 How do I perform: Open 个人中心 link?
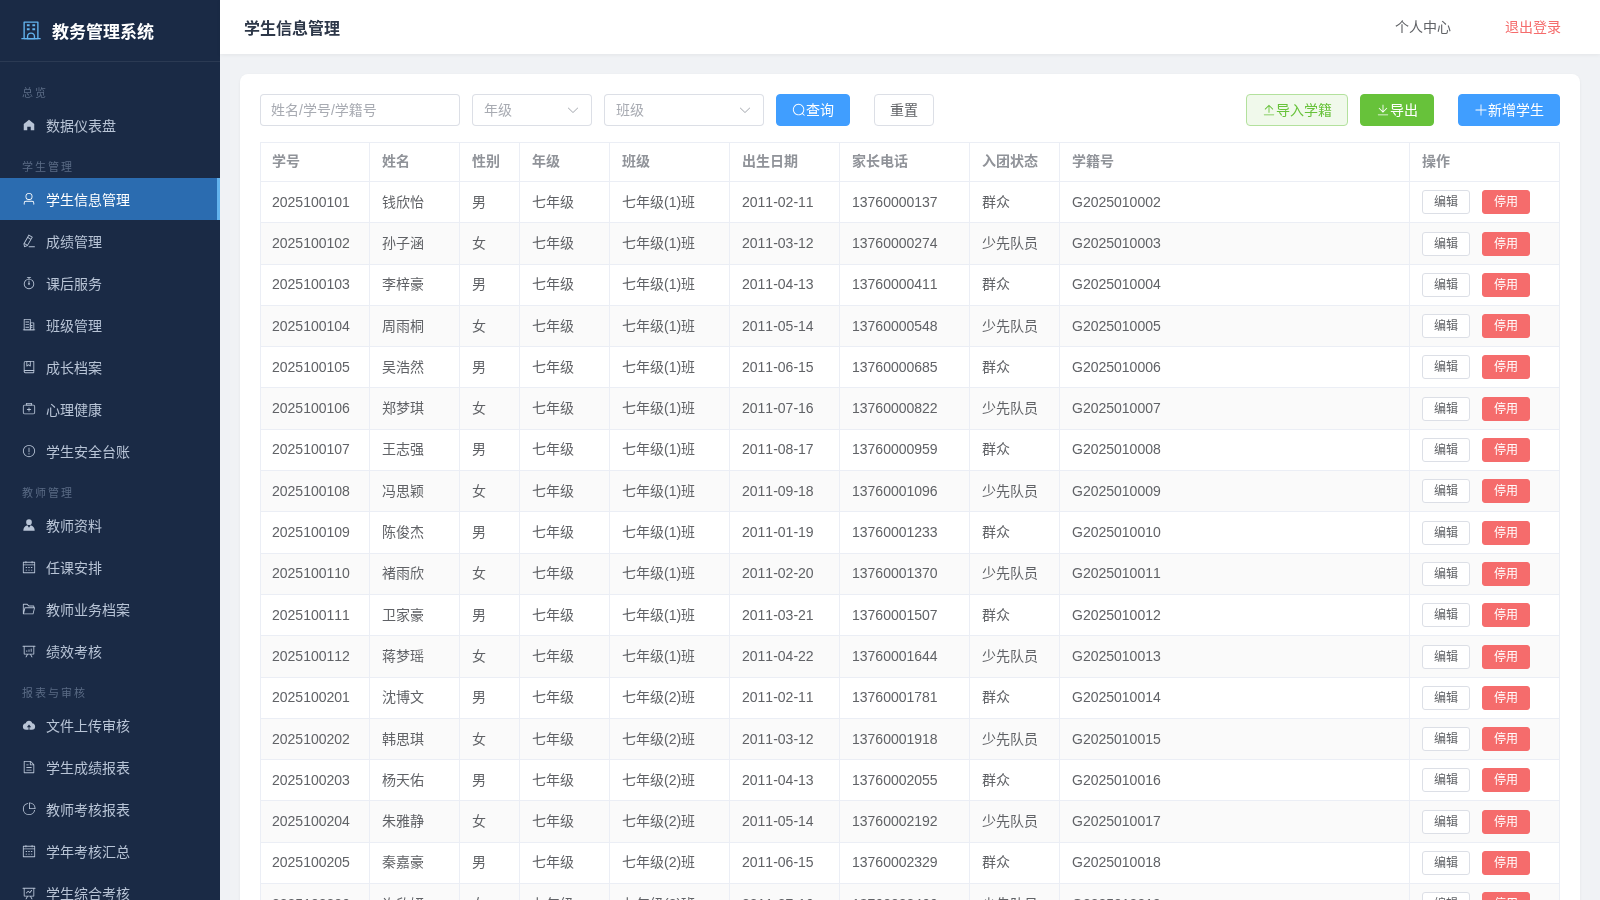[1423, 27]
